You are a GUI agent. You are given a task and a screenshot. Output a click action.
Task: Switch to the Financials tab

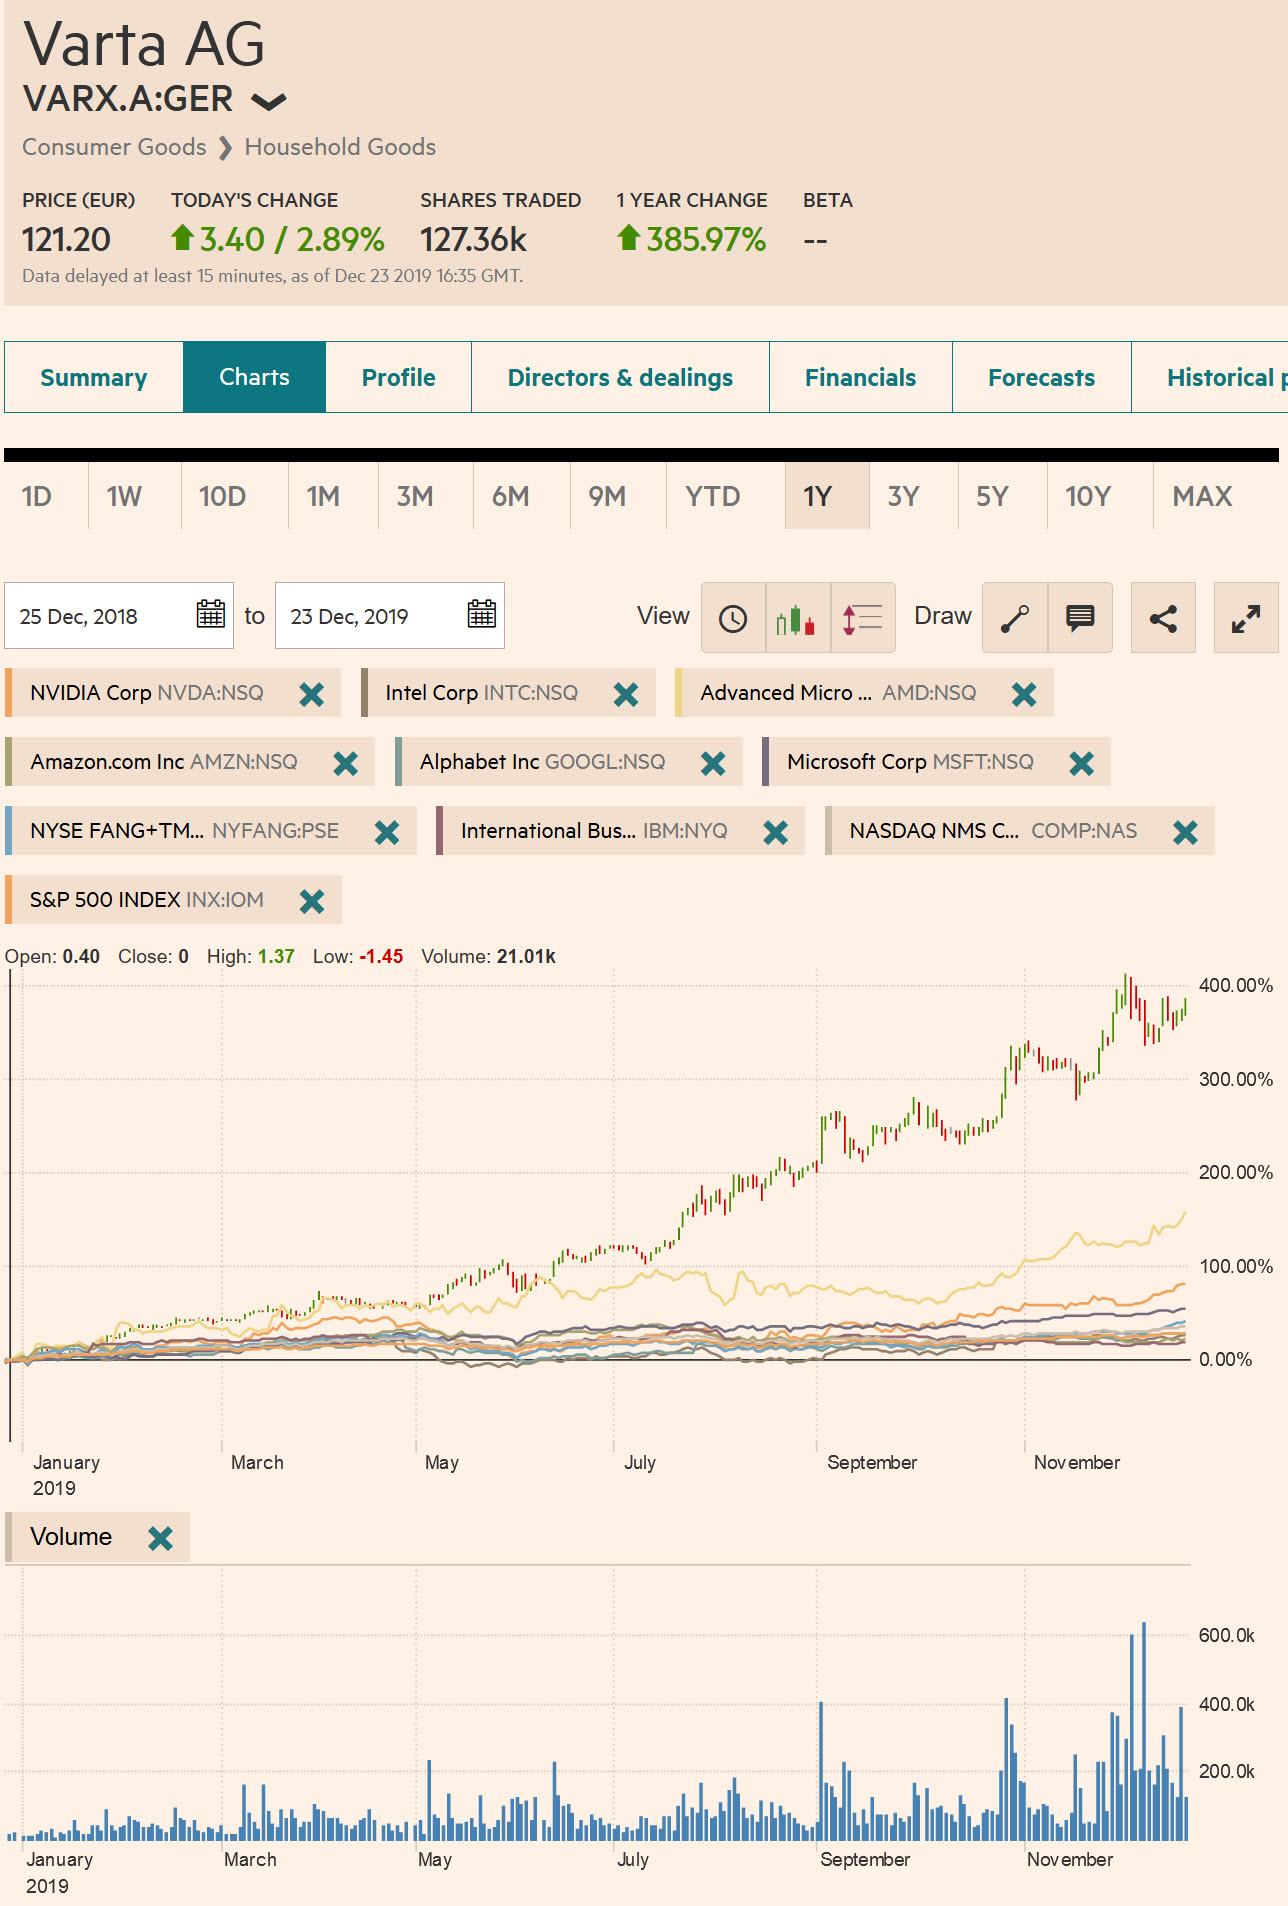tap(860, 378)
